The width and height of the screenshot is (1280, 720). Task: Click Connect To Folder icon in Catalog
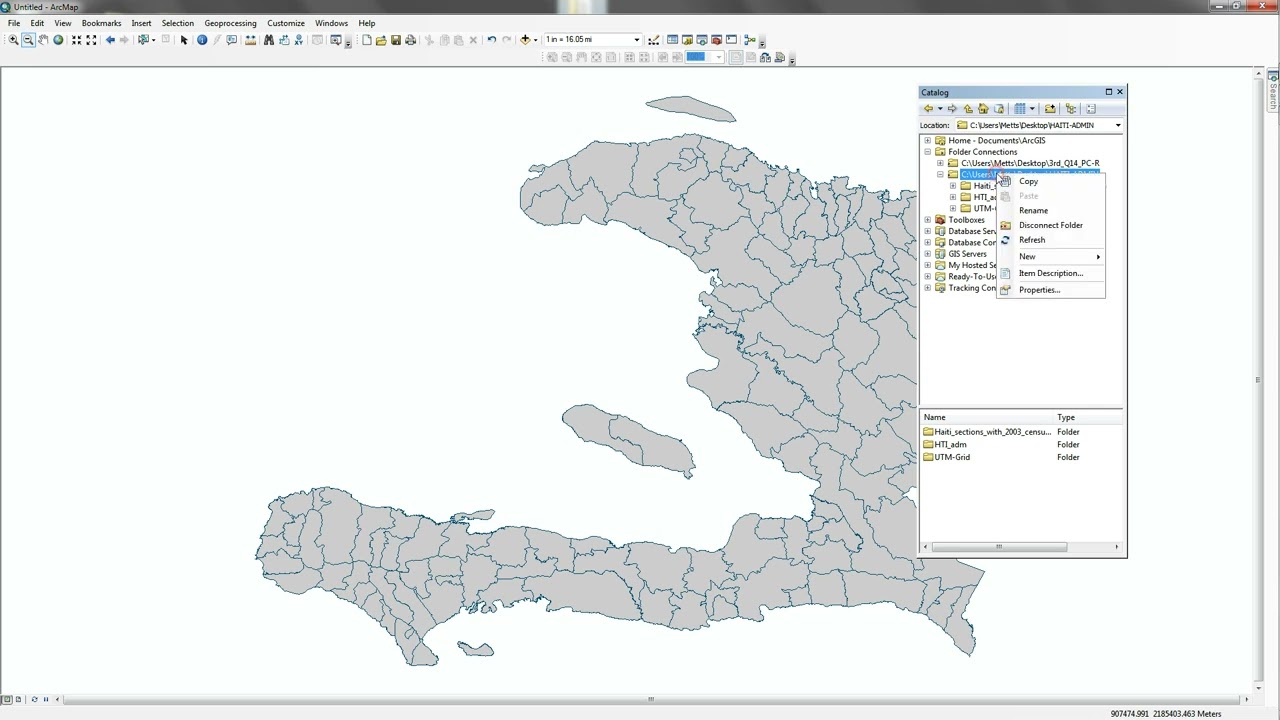1050,109
